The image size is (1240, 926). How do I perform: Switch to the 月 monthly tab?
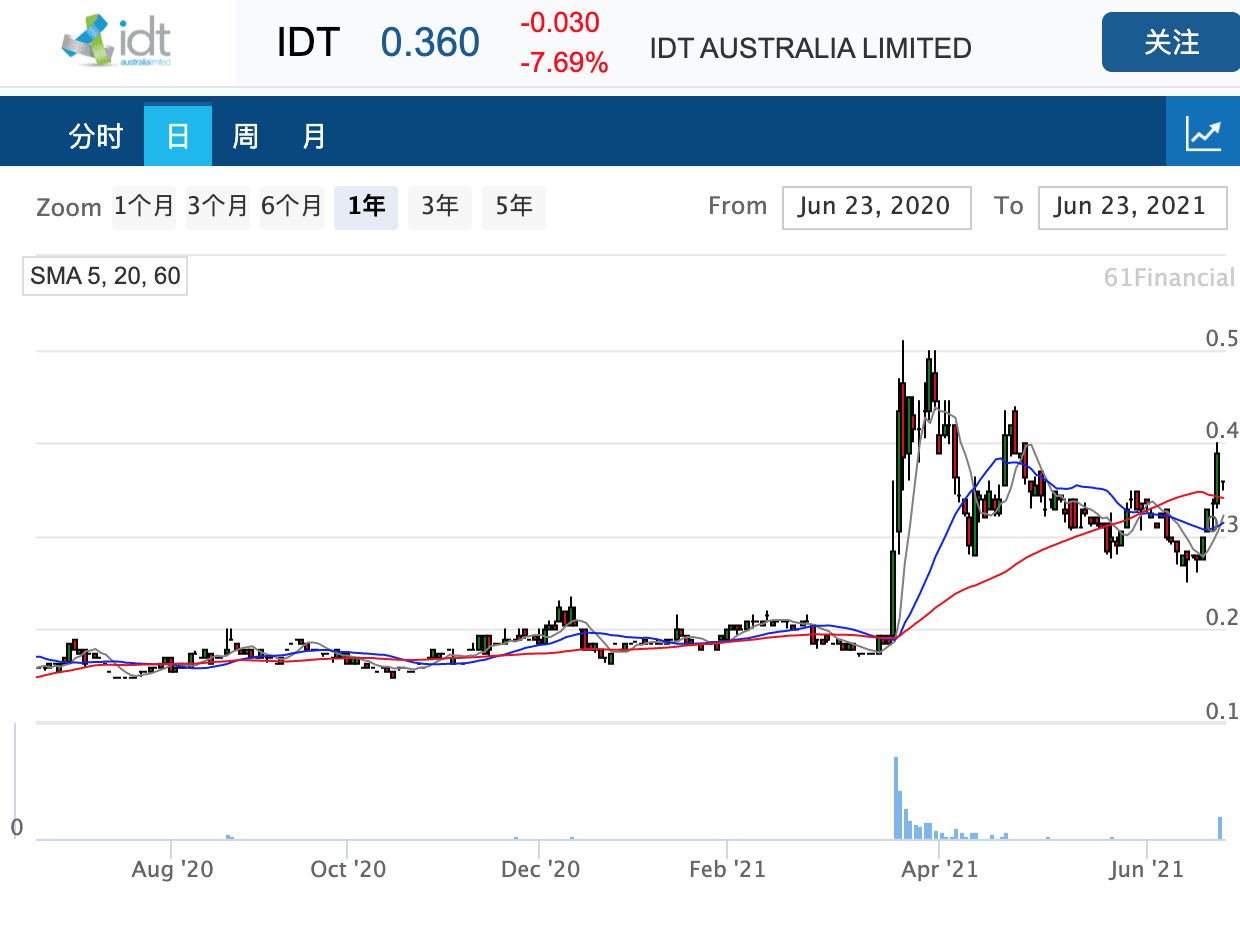[314, 135]
